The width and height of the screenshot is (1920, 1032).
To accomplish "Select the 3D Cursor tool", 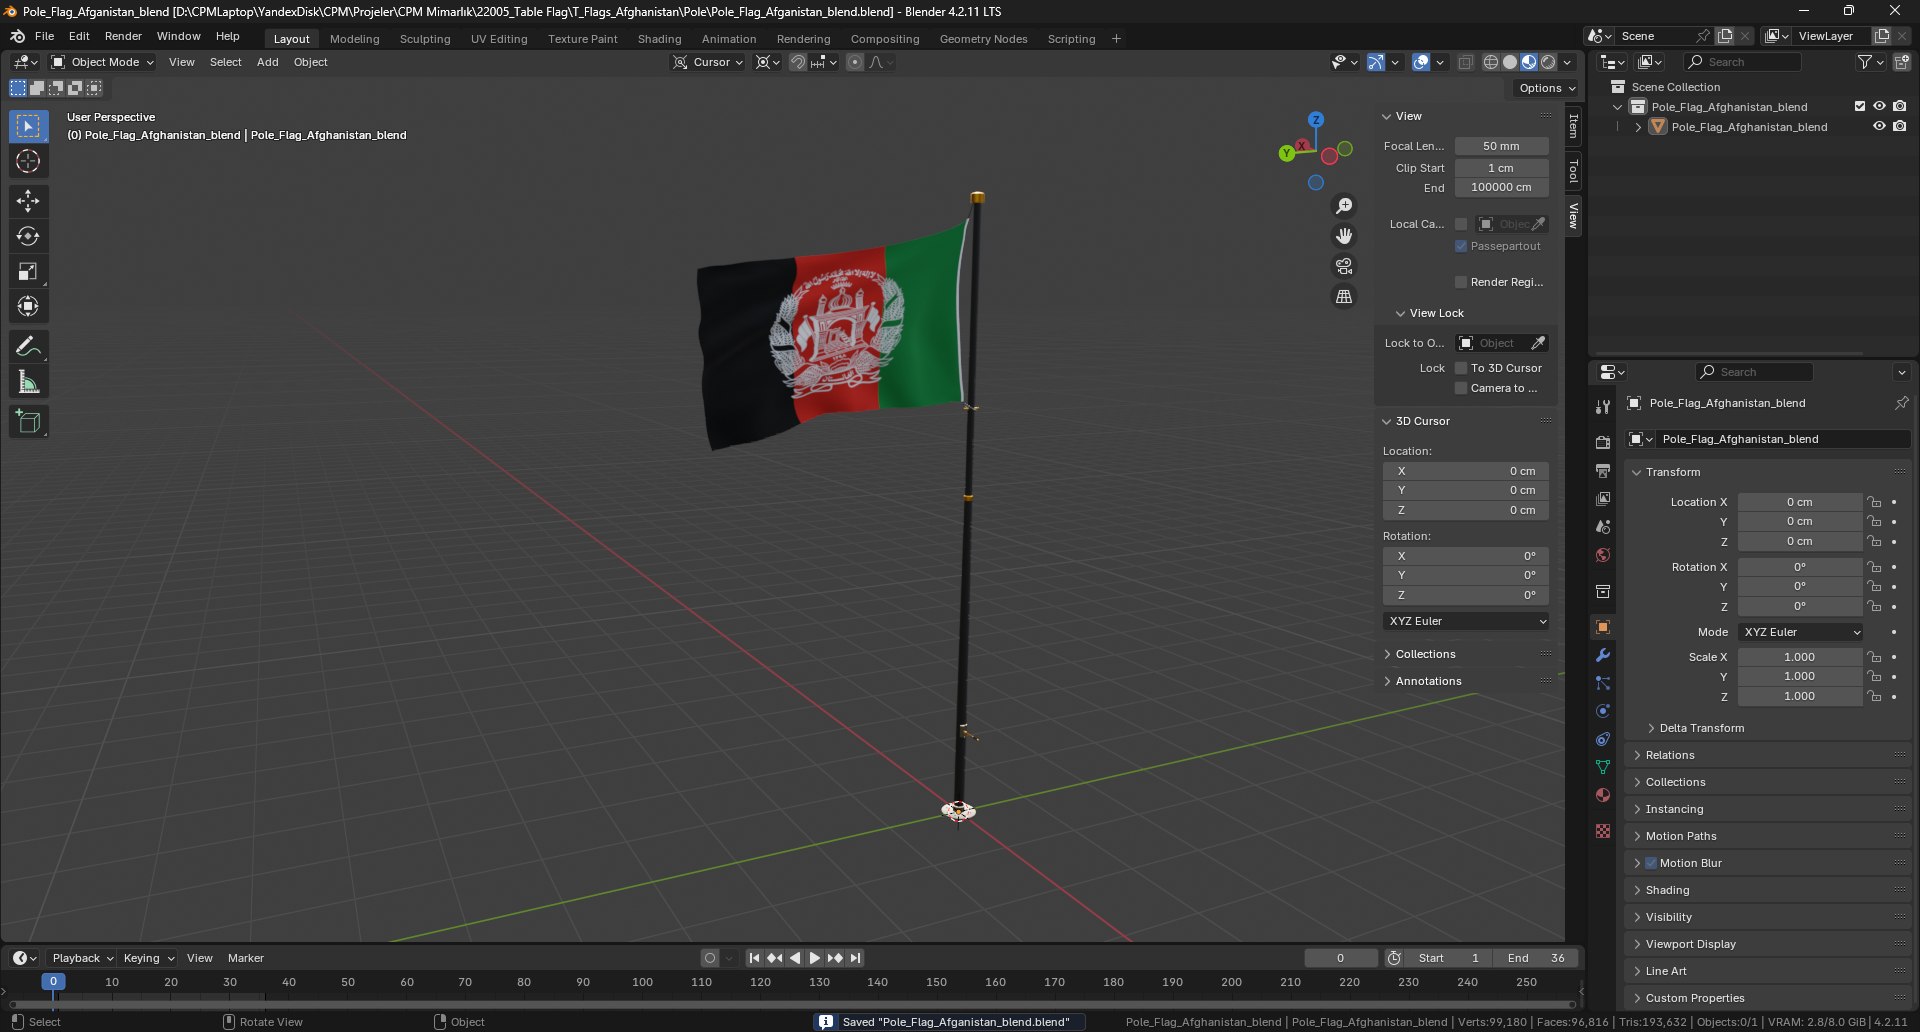I will [28, 161].
